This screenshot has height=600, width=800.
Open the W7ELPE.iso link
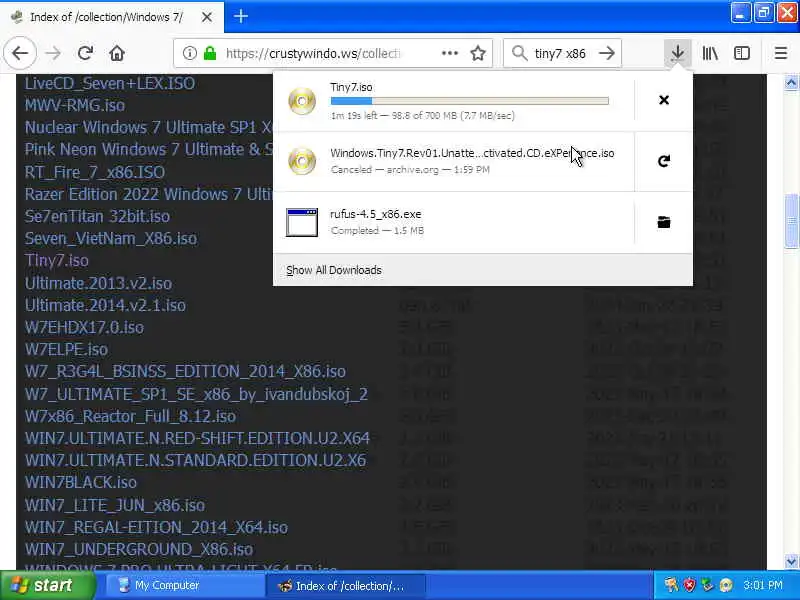[66, 349]
